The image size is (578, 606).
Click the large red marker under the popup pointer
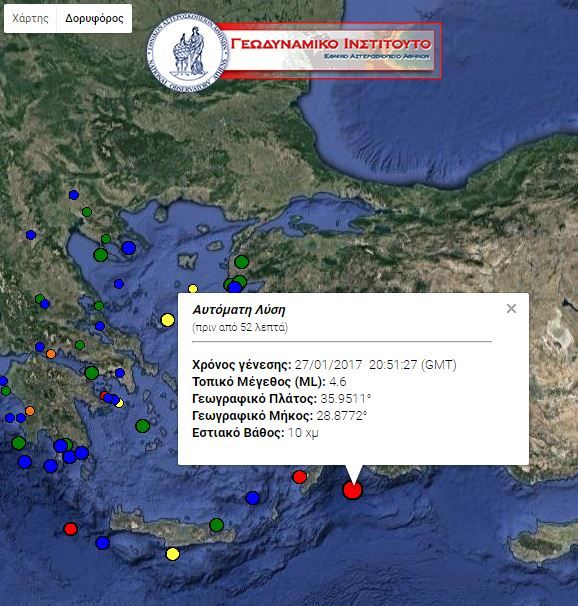coord(352,490)
